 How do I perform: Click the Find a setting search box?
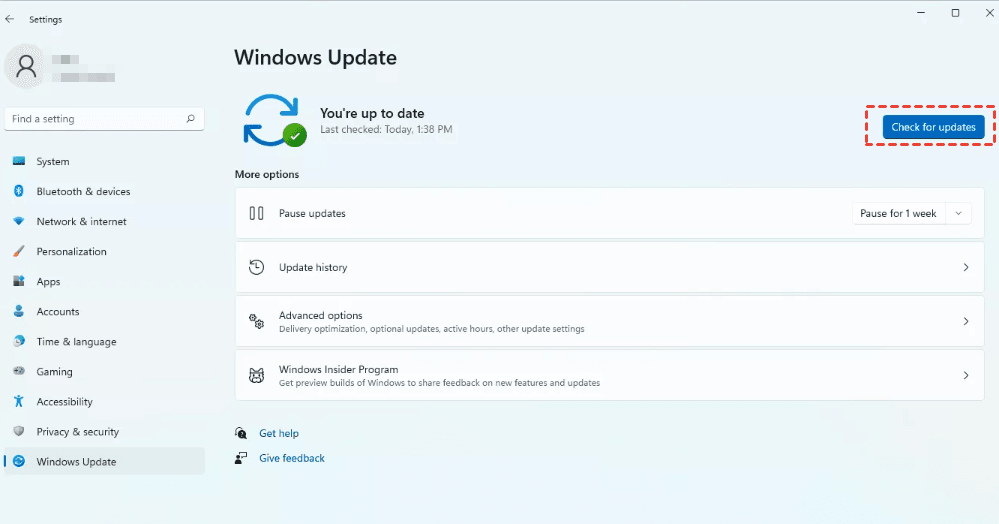(95, 119)
